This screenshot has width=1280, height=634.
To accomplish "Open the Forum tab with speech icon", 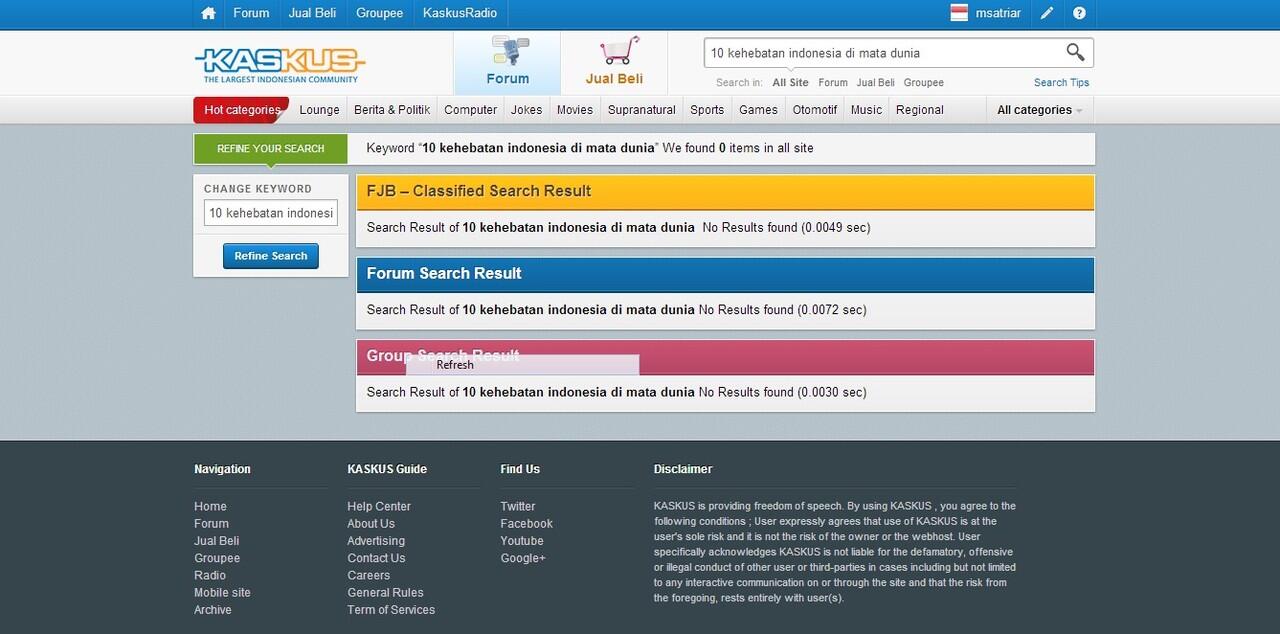I will point(508,63).
